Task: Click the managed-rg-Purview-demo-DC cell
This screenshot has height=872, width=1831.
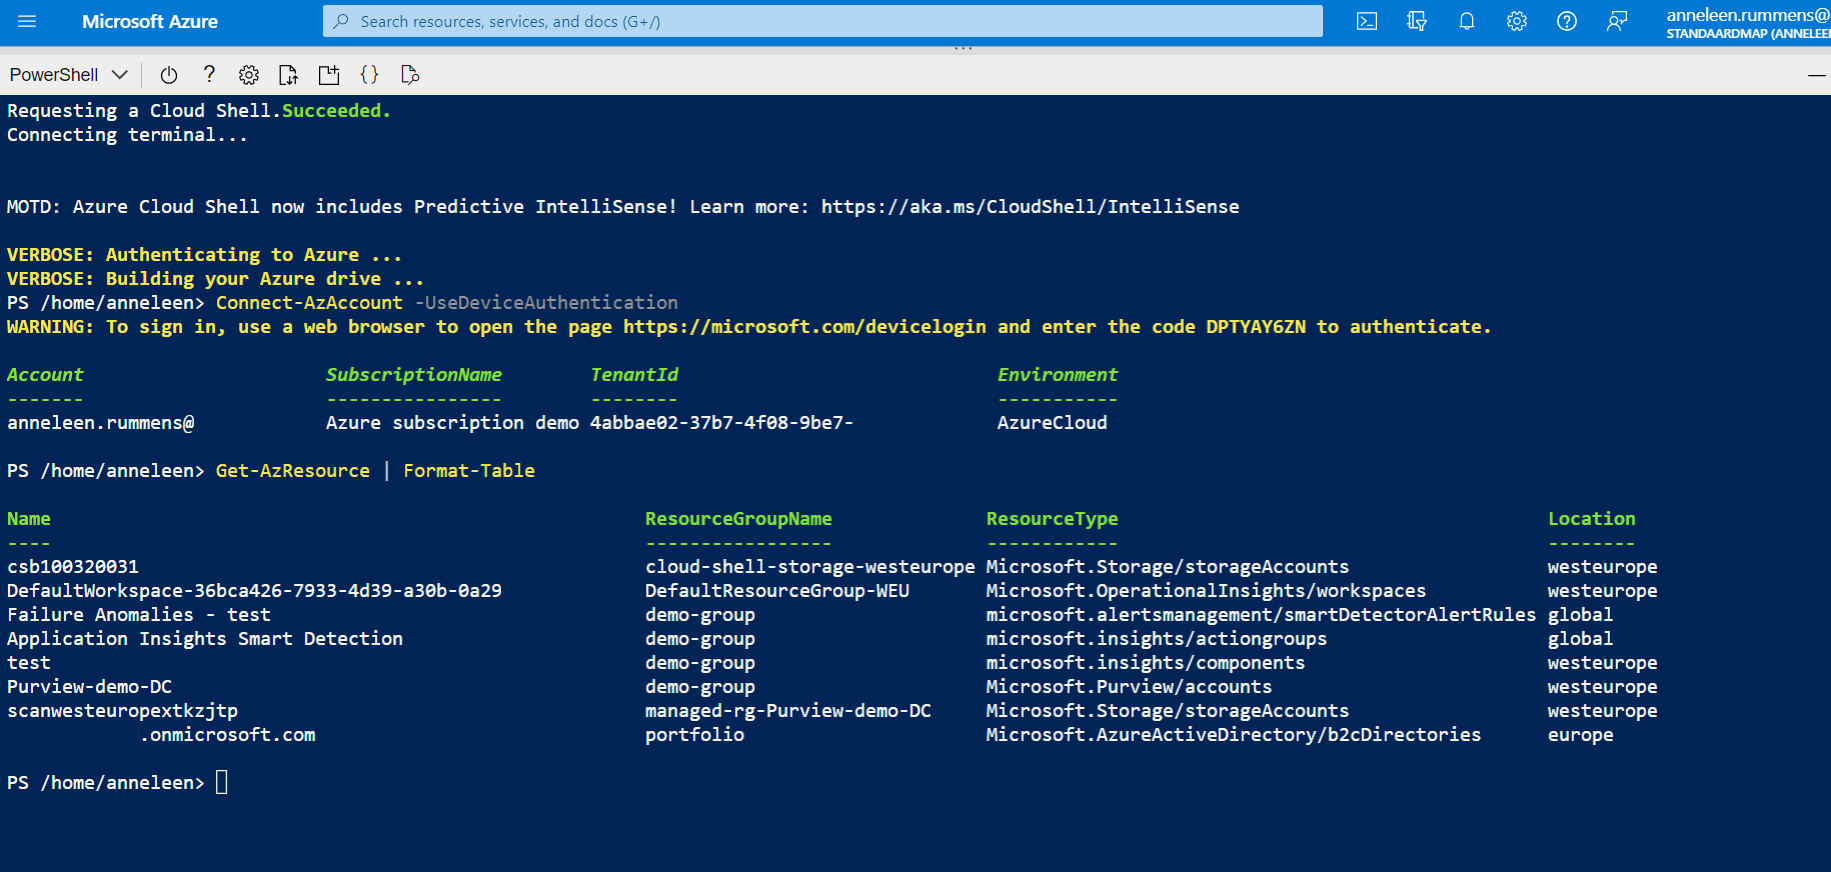Action: click(x=788, y=711)
